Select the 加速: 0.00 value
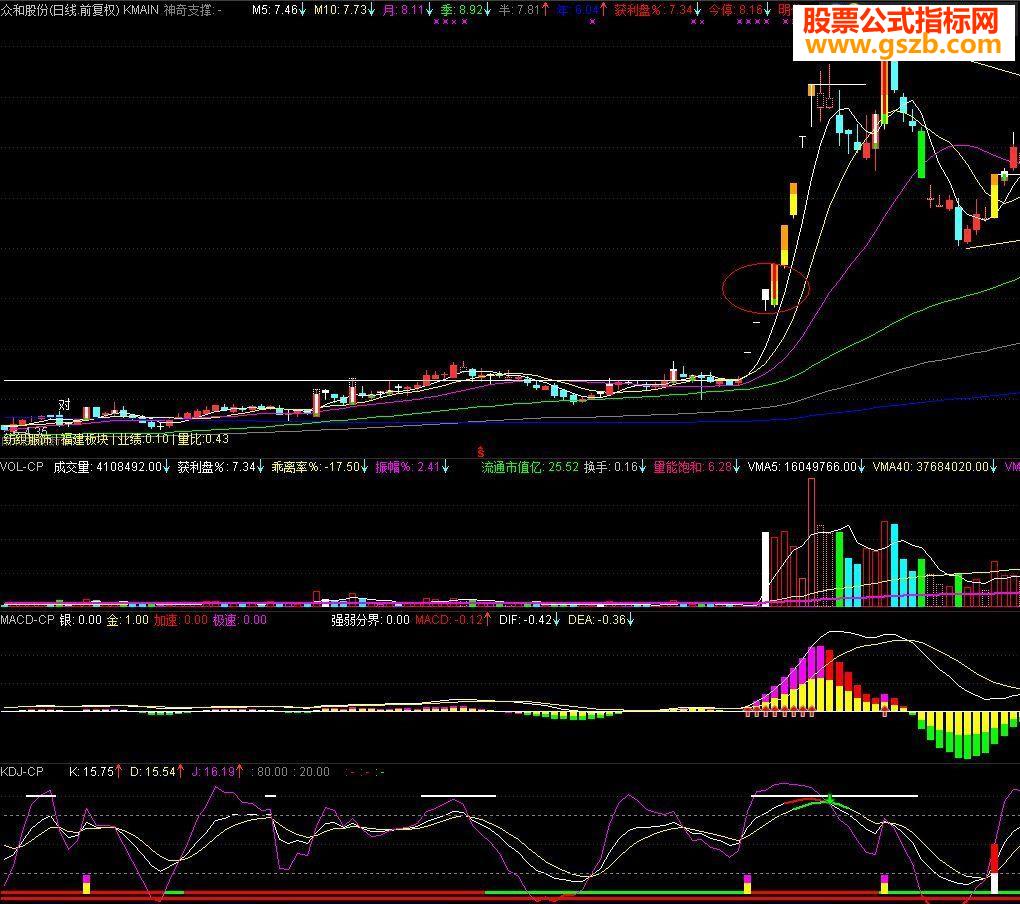The image size is (1020, 904). coord(181,620)
